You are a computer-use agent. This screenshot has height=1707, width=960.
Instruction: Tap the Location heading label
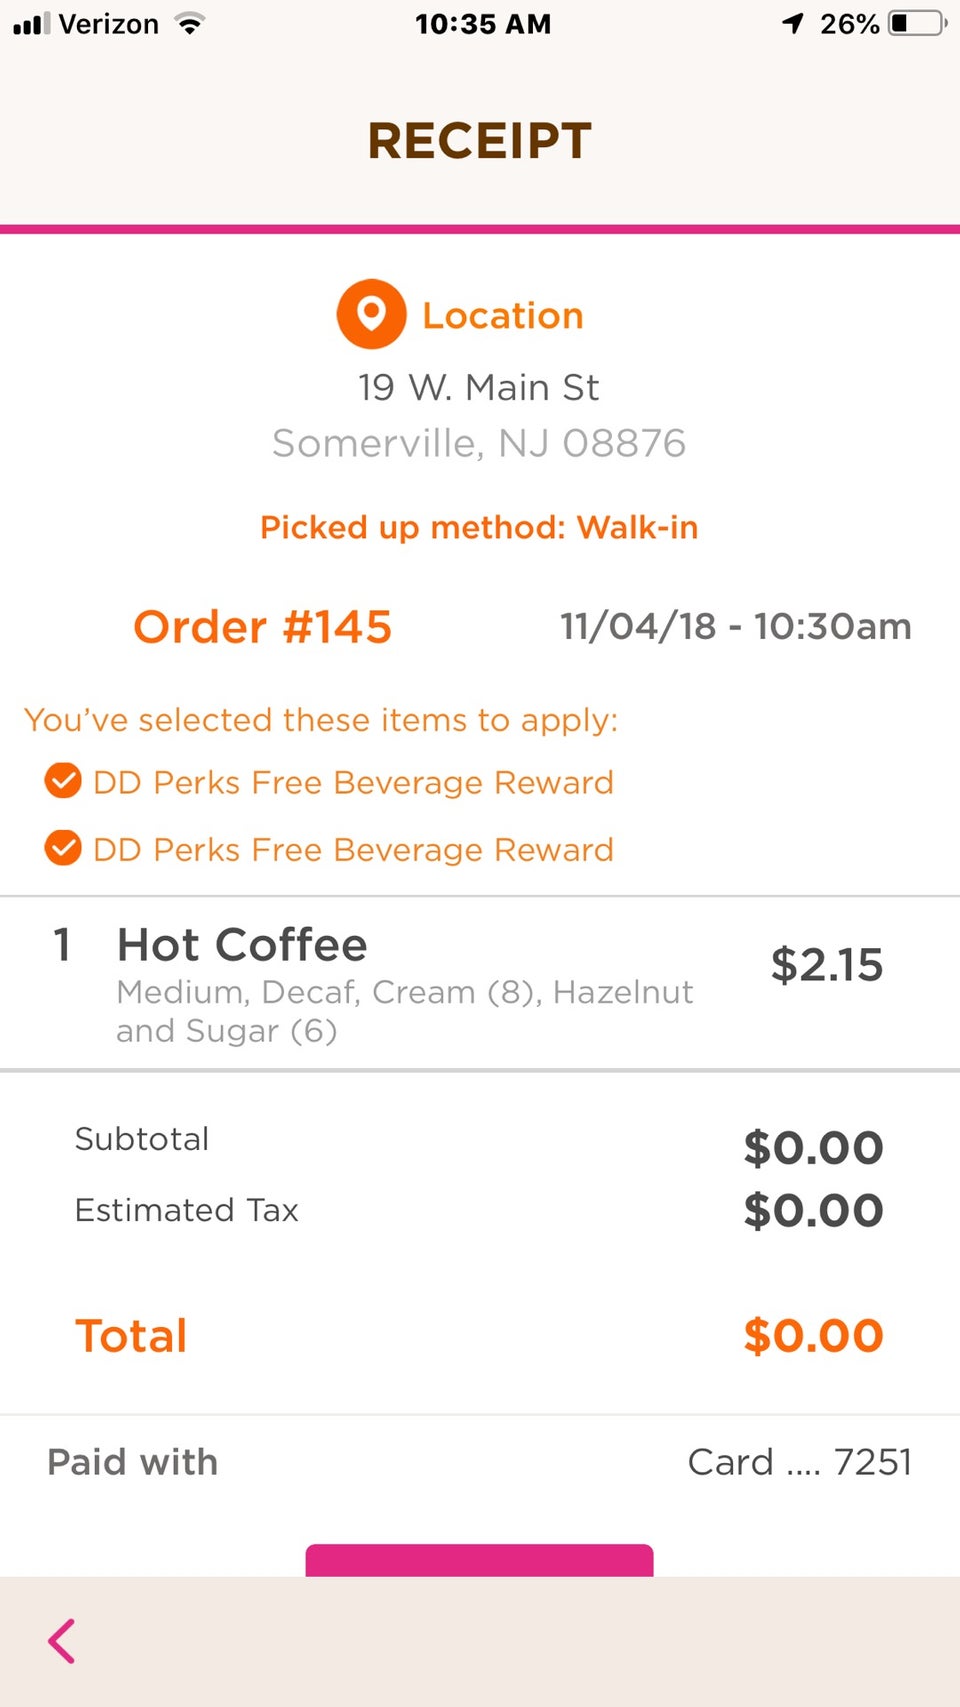[502, 316]
